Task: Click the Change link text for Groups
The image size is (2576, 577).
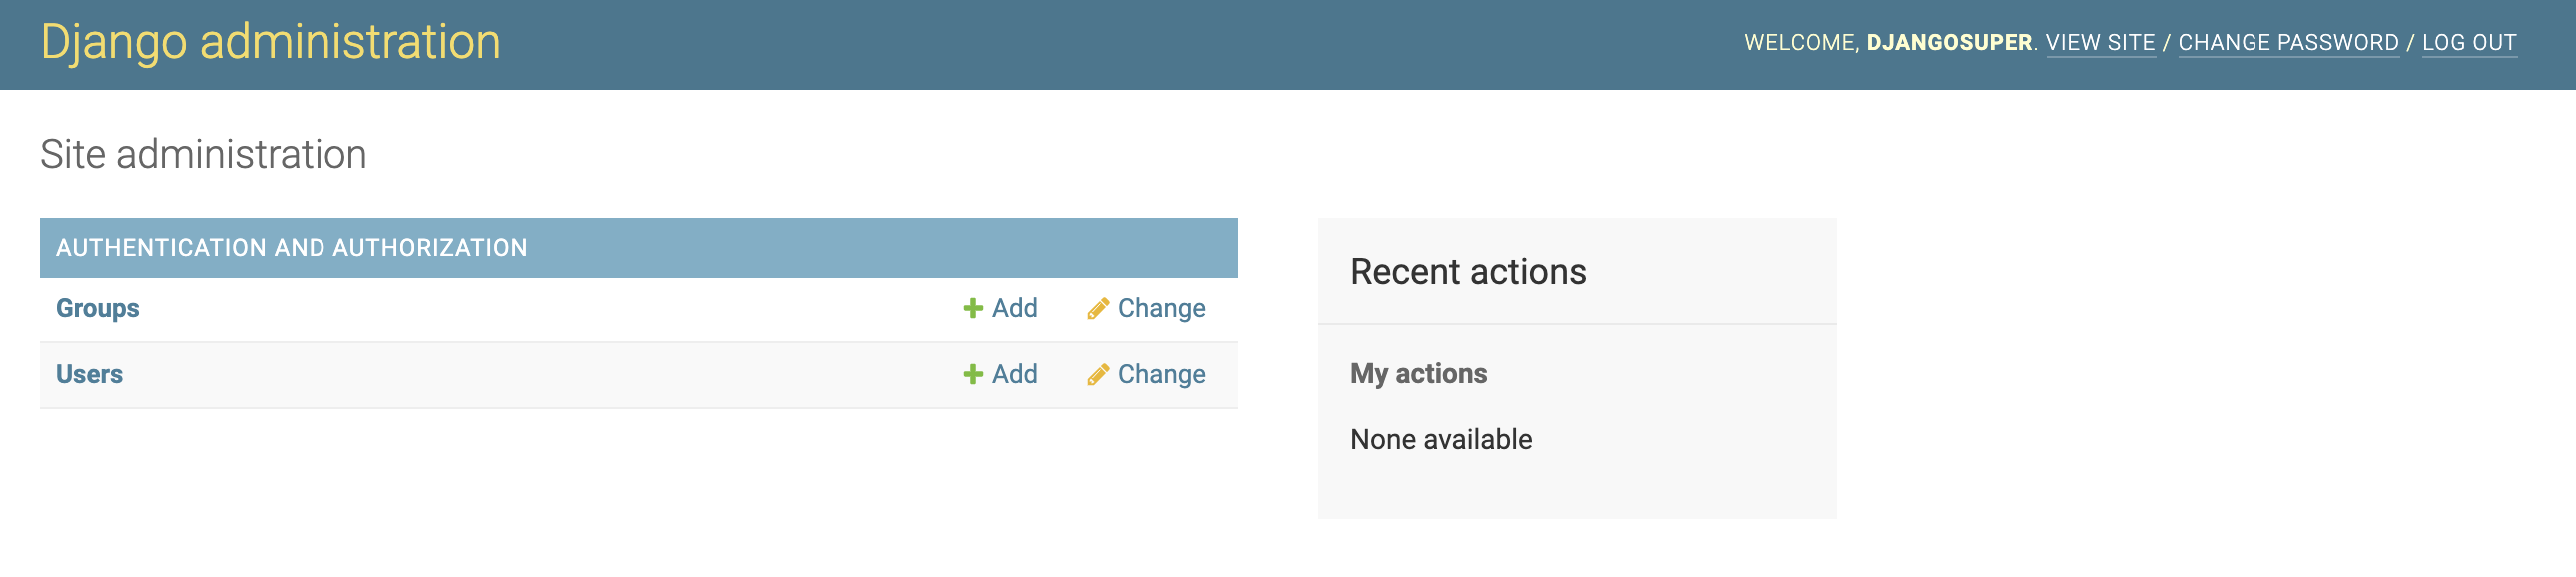Action: coord(1161,309)
